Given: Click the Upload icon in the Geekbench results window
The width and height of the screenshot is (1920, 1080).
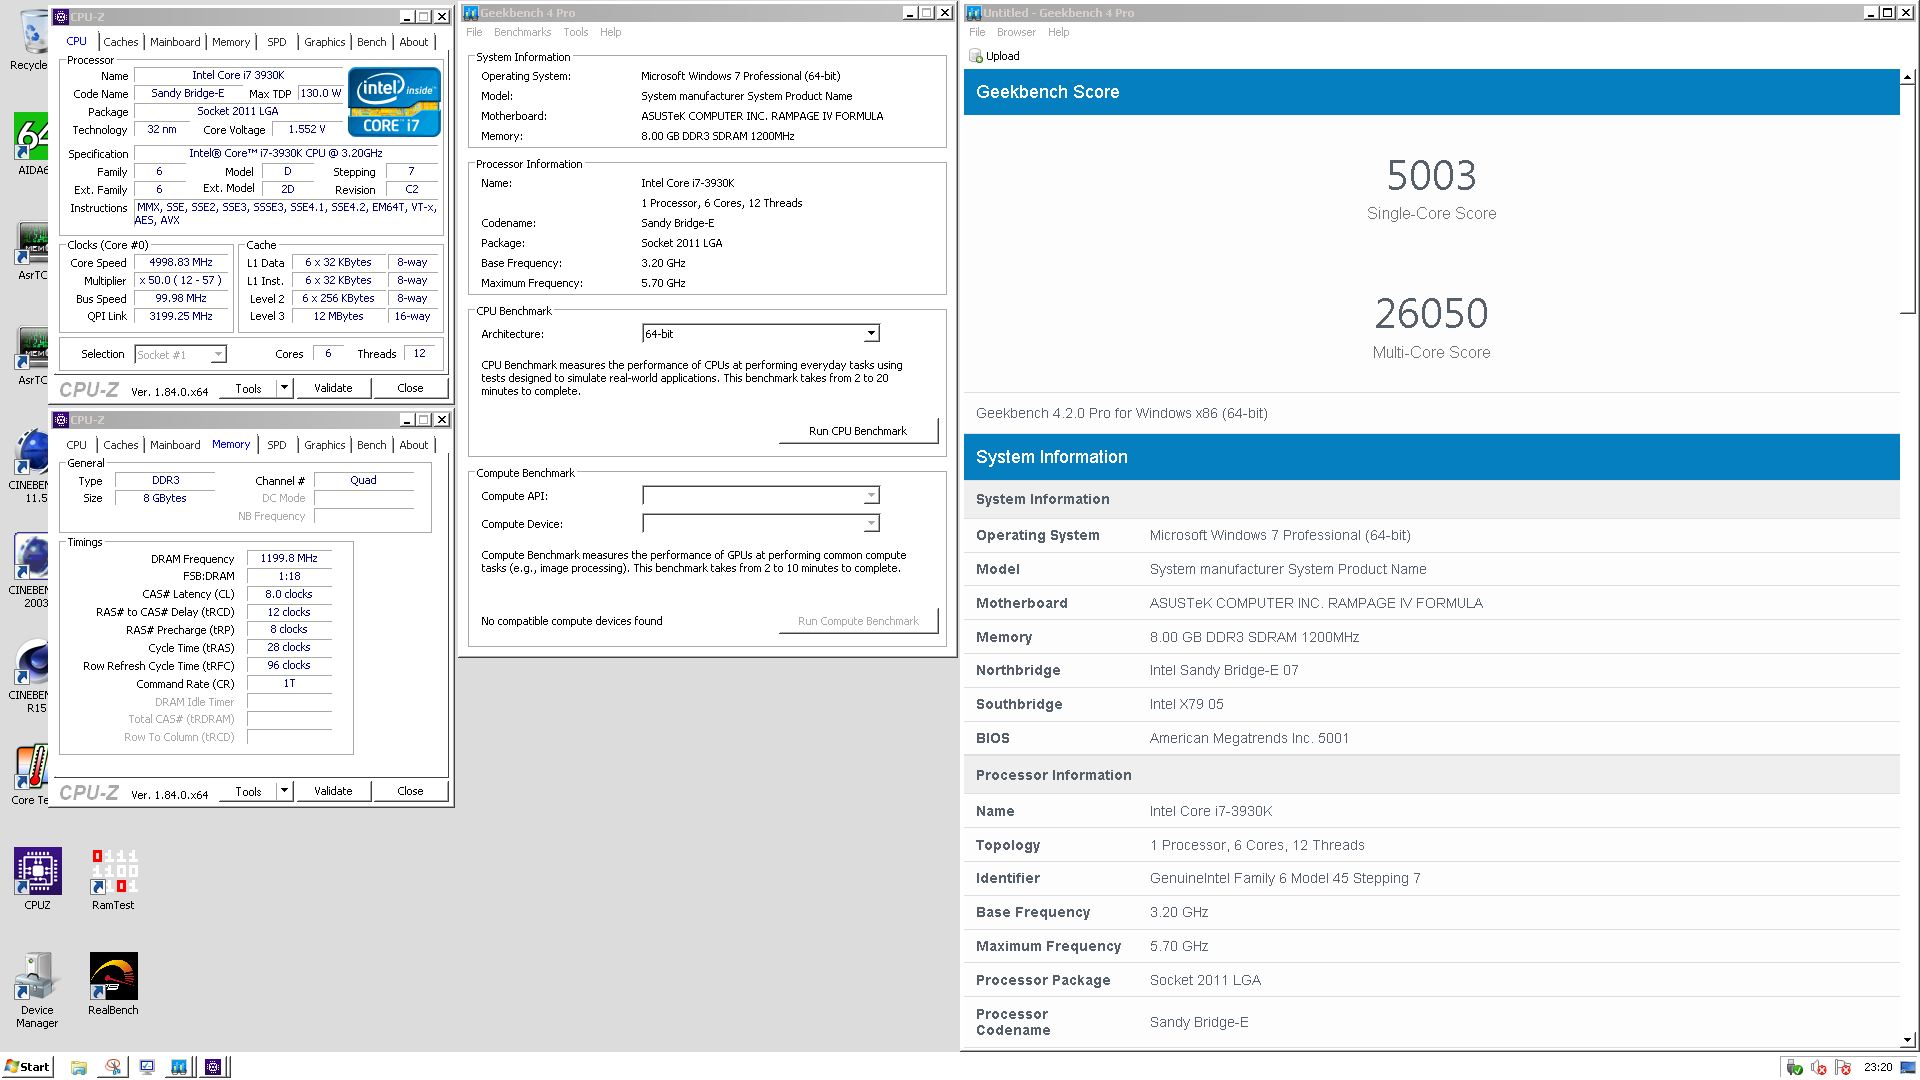Looking at the screenshot, I should [x=976, y=56].
